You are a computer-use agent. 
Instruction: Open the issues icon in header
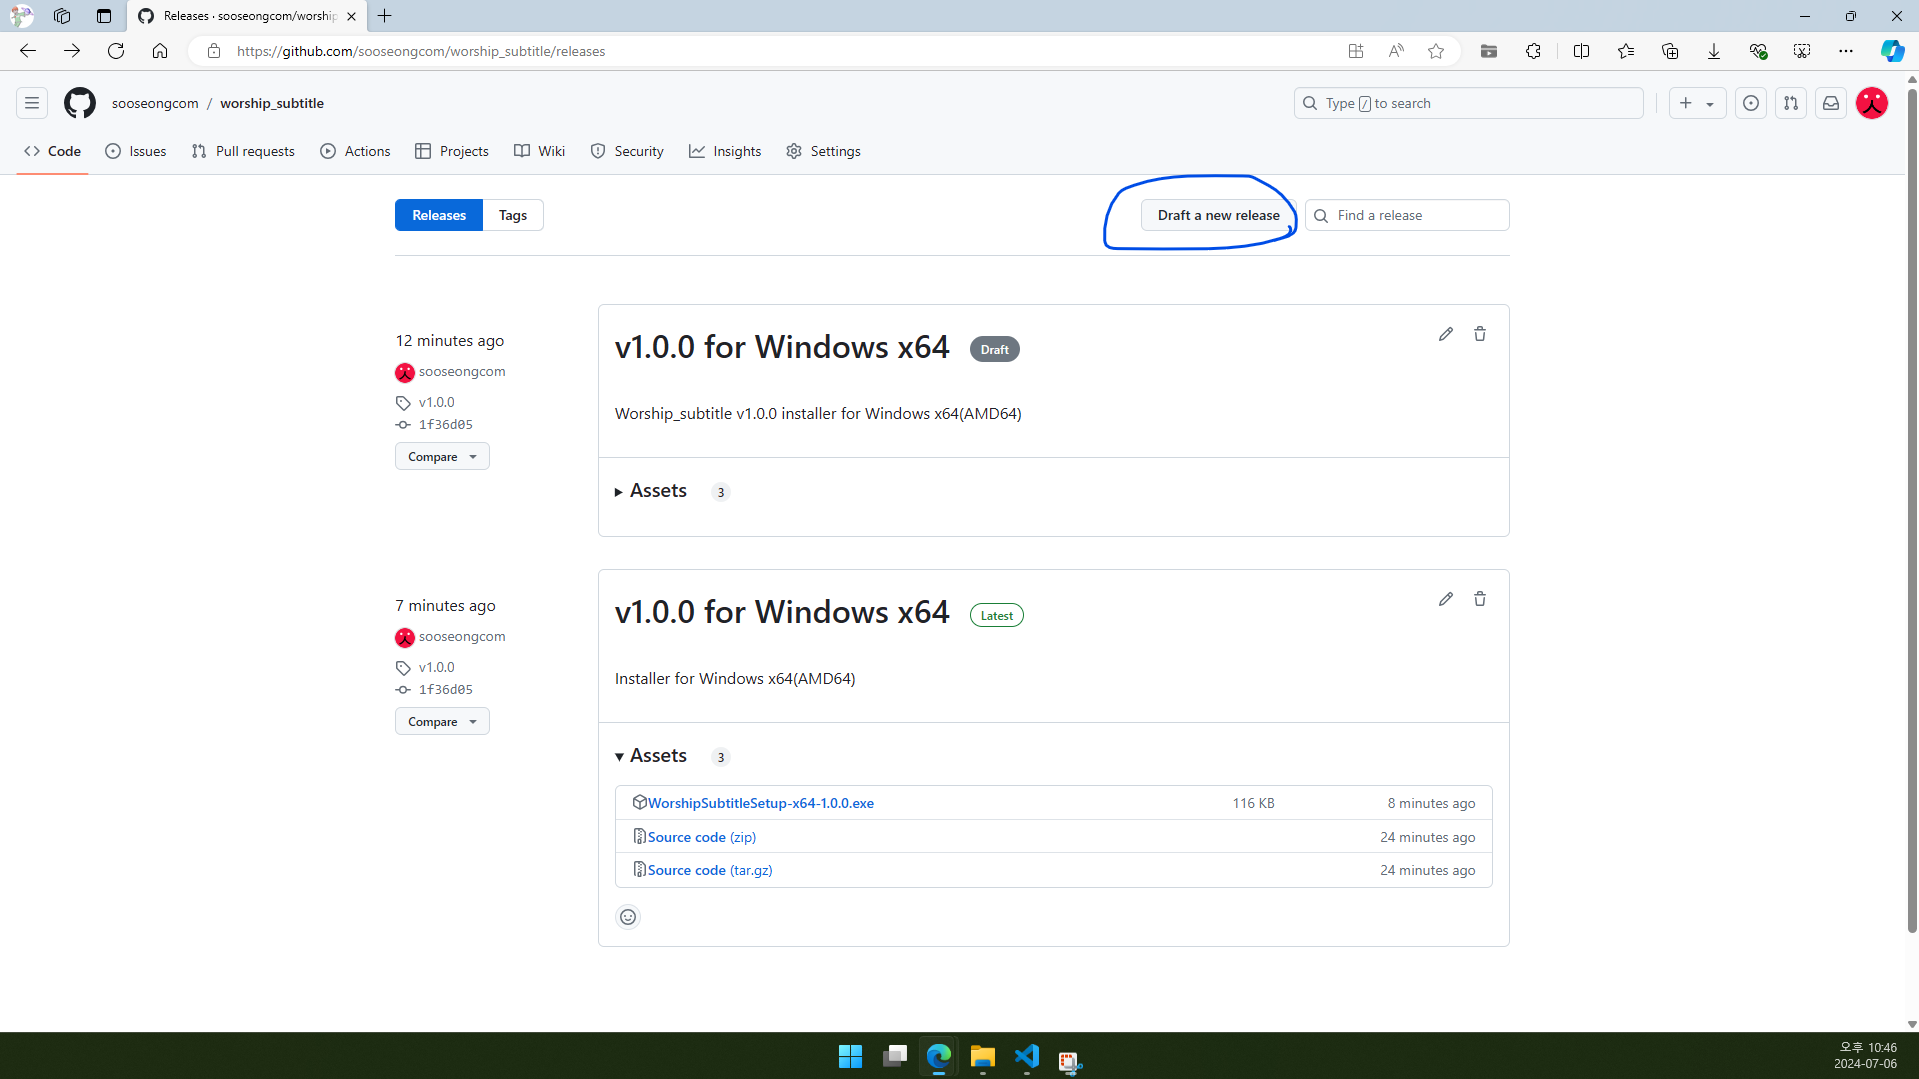pyautogui.click(x=1751, y=103)
